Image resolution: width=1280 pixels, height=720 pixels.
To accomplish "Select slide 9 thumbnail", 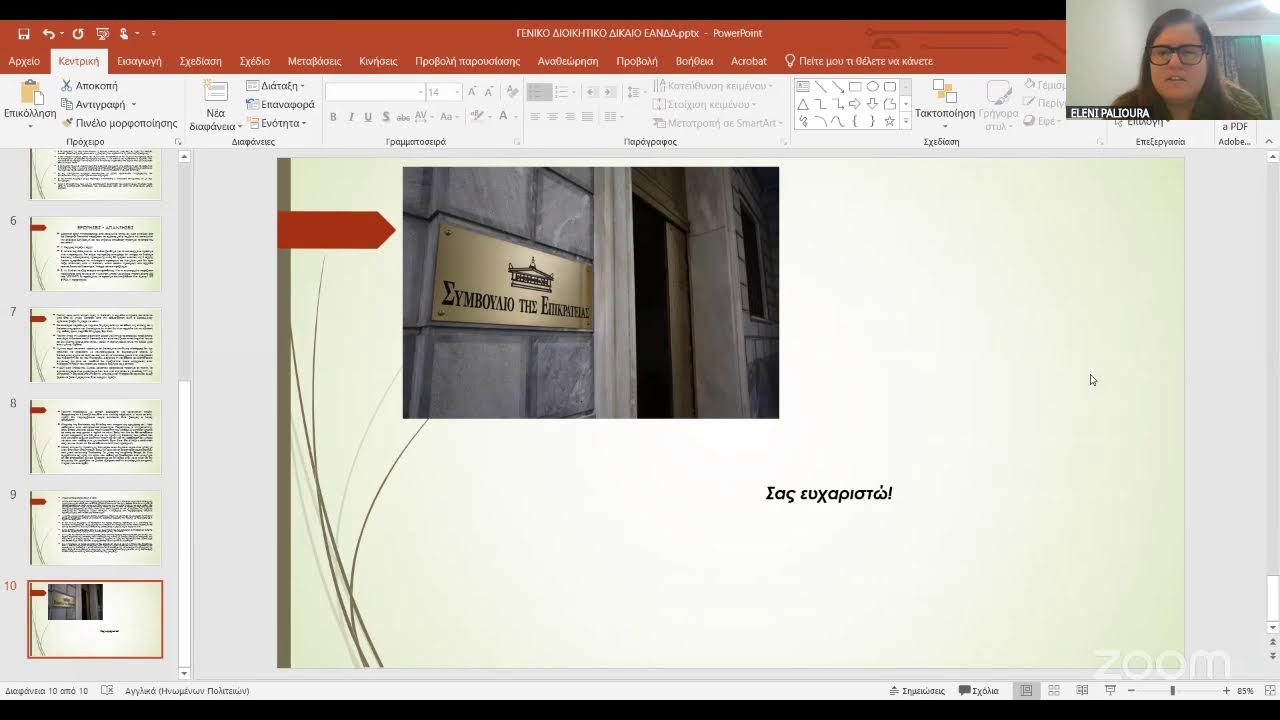I will coord(95,528).
